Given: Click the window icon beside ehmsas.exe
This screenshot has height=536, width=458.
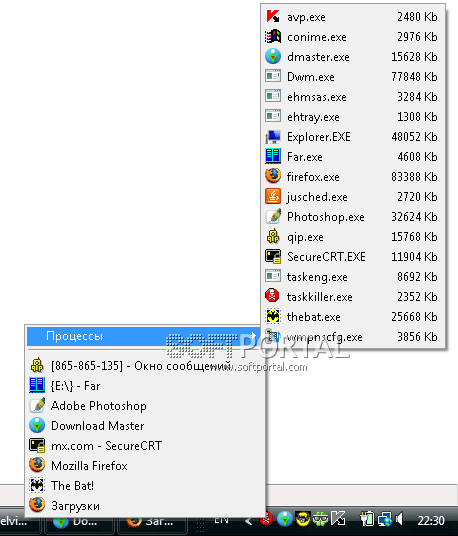Looking at the screenshot, I should pos(273,96).
